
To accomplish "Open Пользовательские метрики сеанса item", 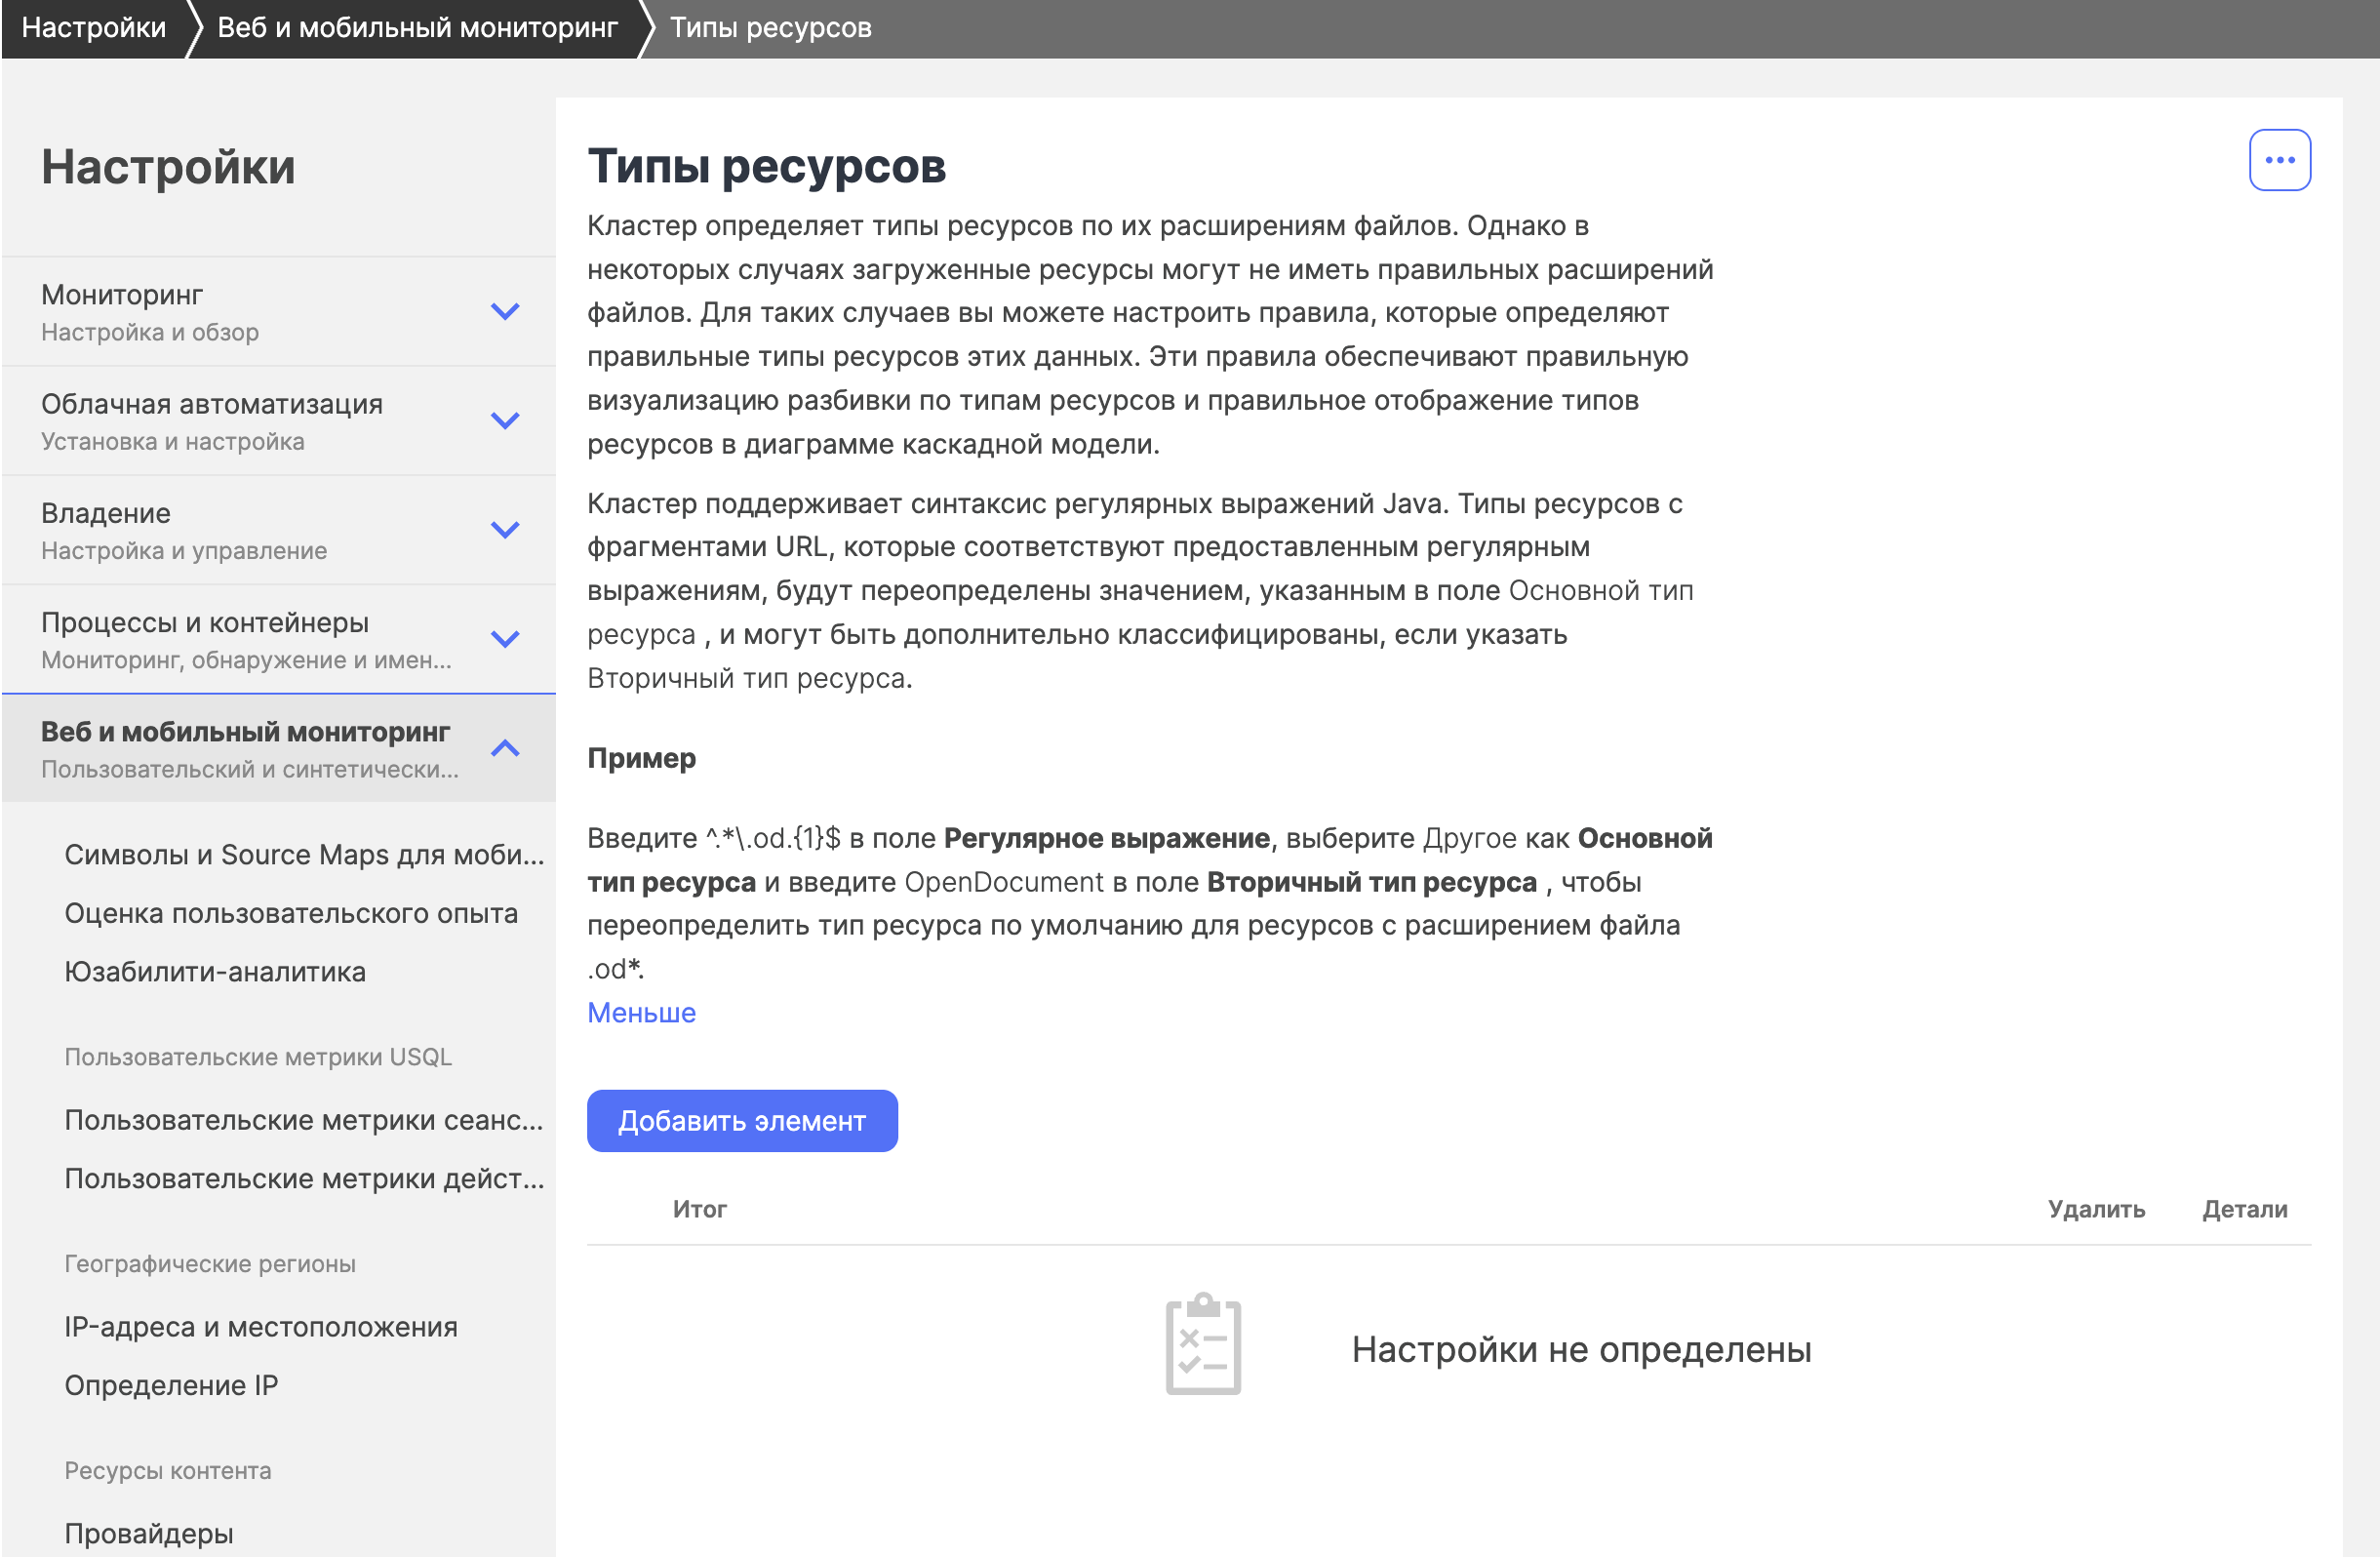I will [x=303, y=1119].
